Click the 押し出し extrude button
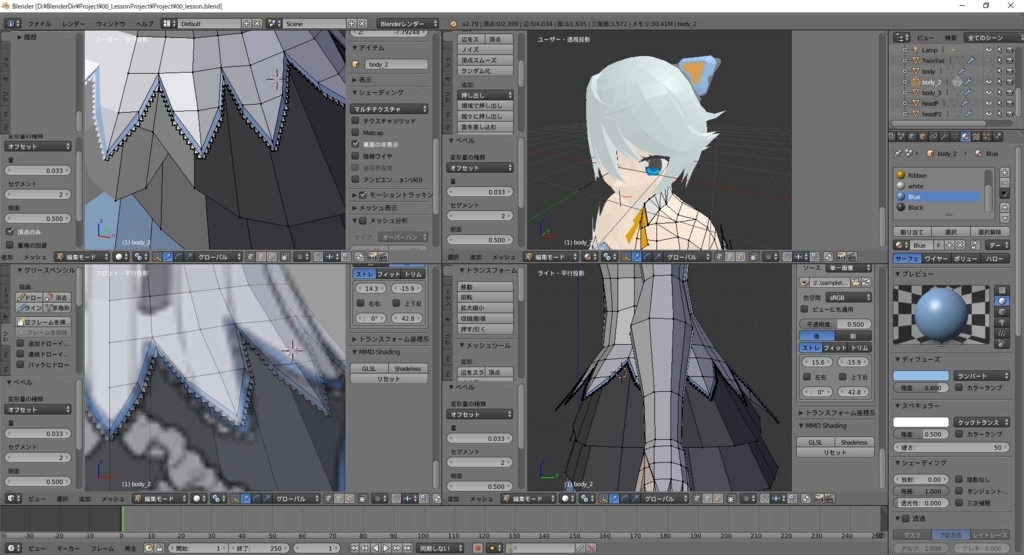The width and height of the screenshot is (1024, 555). [x=484, y=95]
